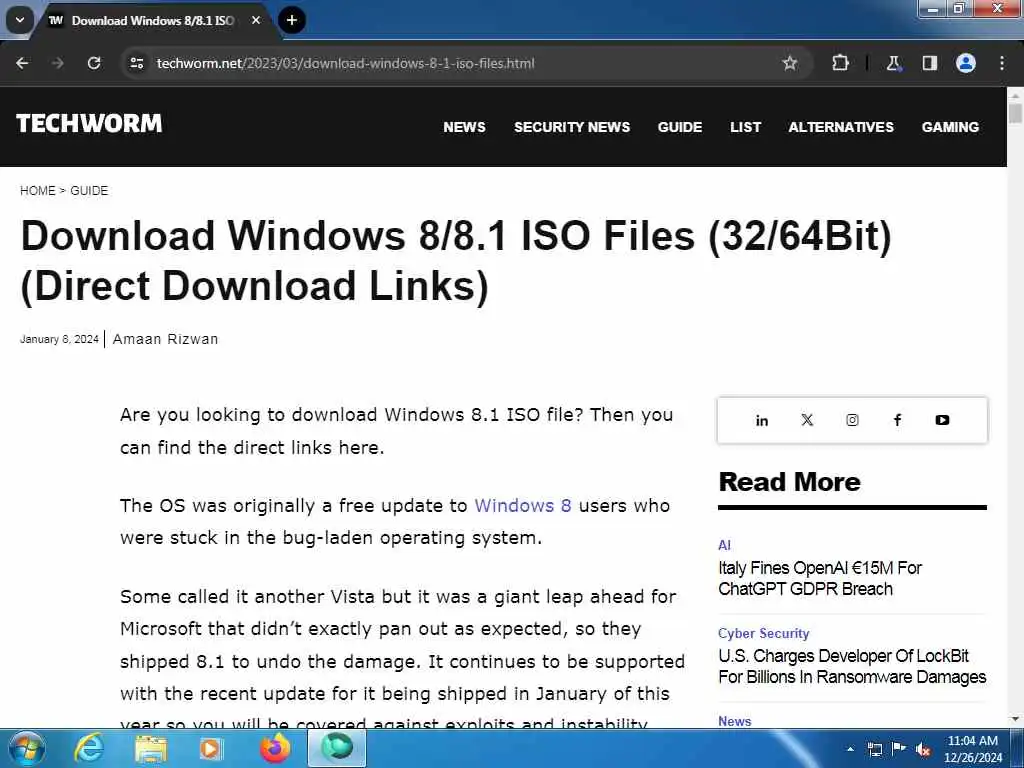Open Italy Fines OpenAI article
Screen dimensions: 1024x768
tap(820, 578)
